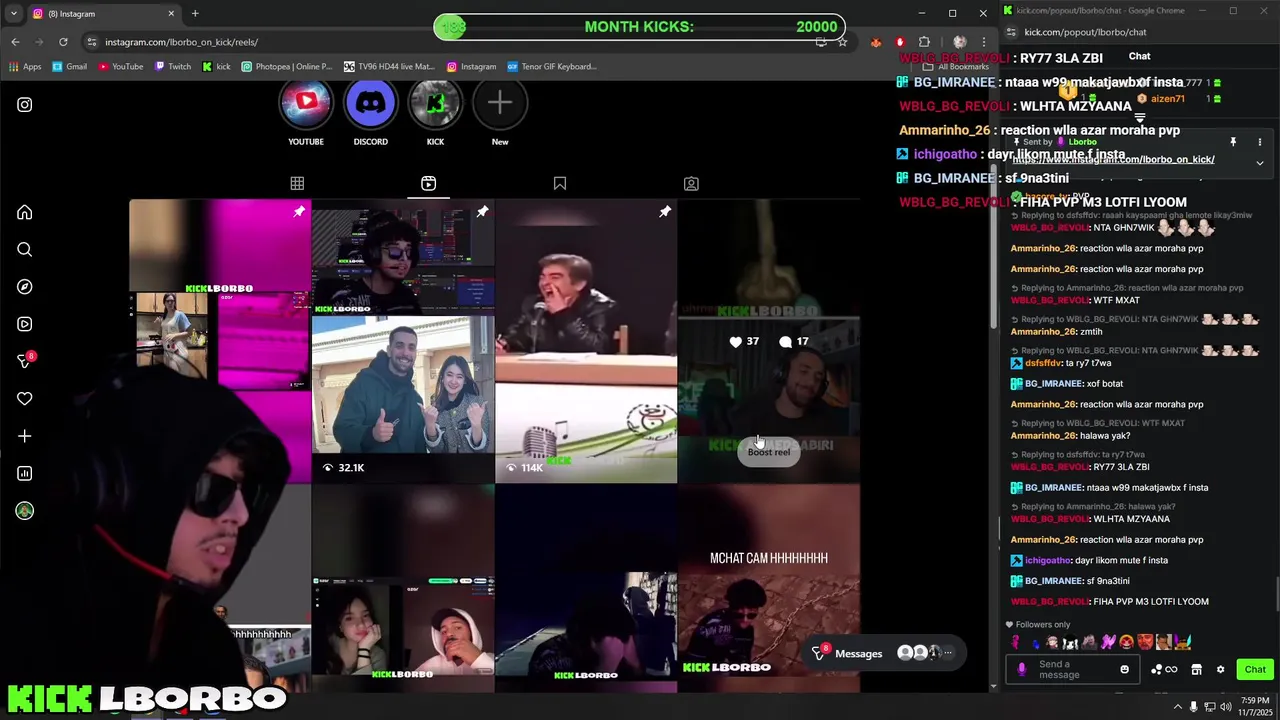Open the Chrome three-dot menu
The image size is (1280, 720).
pos(983,42)
